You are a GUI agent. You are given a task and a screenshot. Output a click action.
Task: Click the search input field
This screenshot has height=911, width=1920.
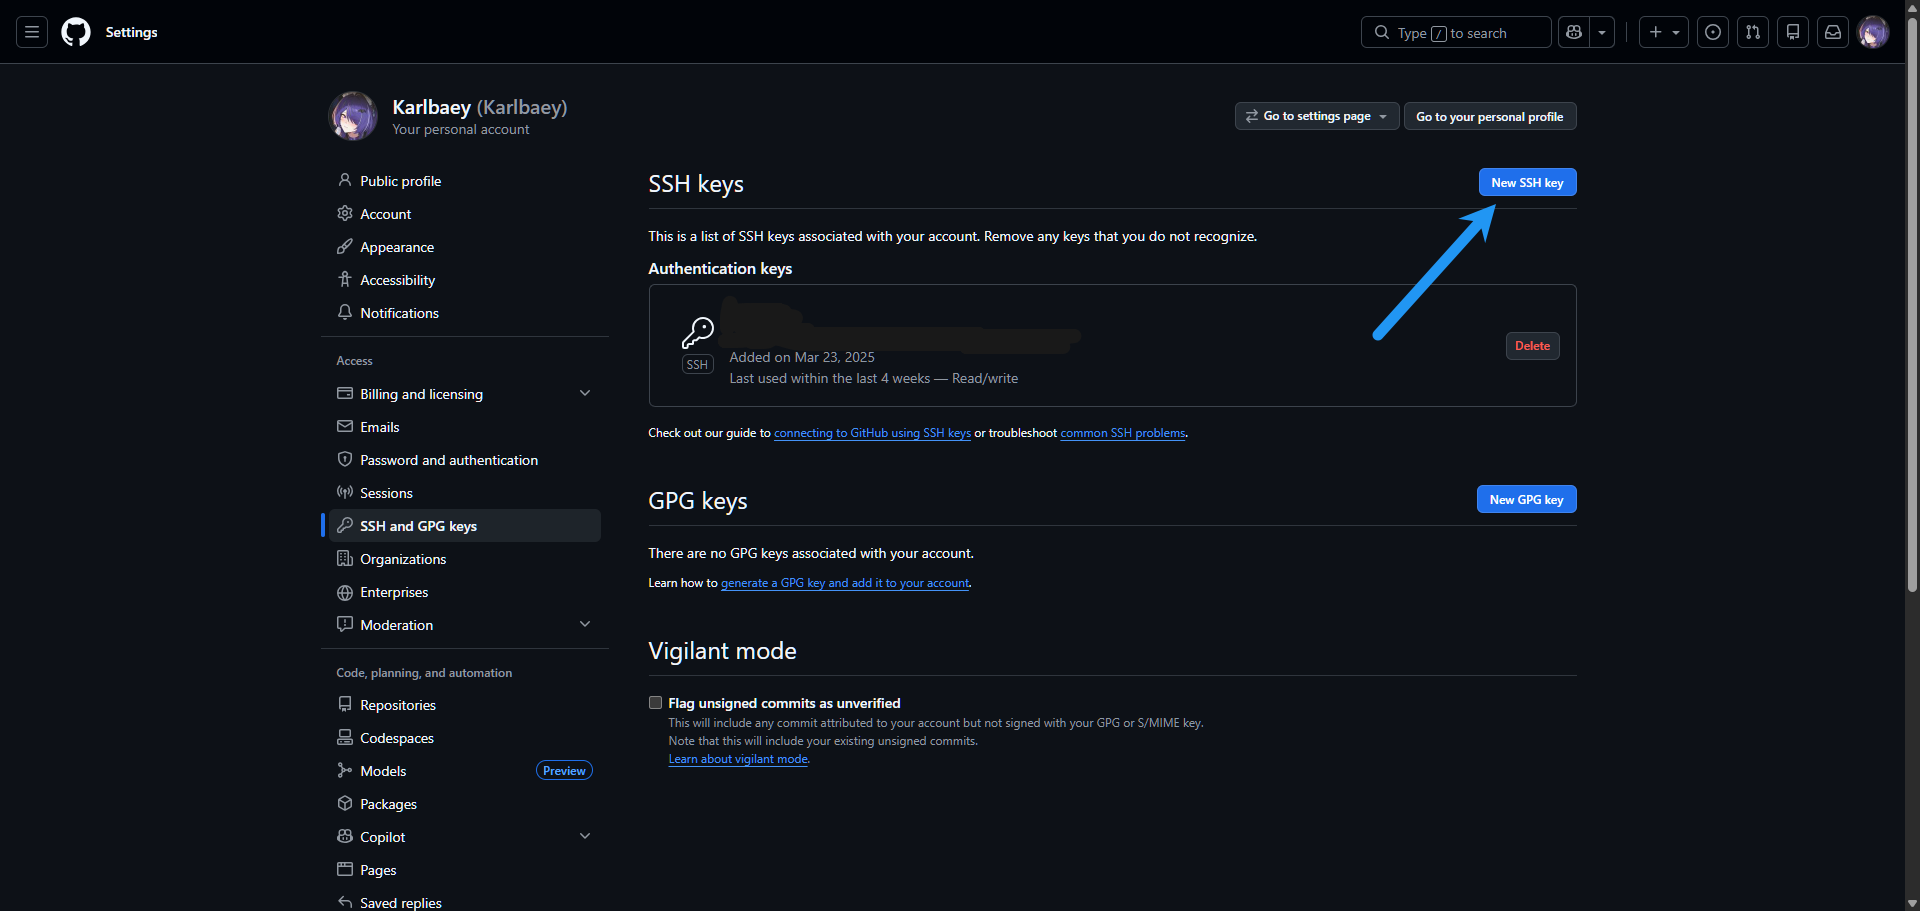pyautogui.click(x=1455, y=32)
